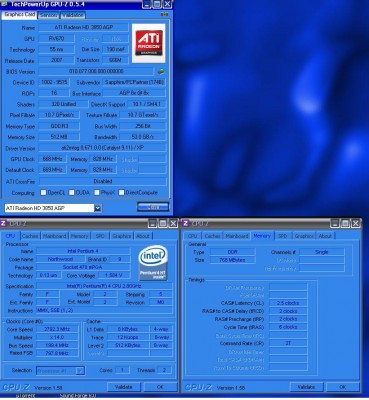Check the PhysX checkbox
The image size is (369, 400).
pyautogui.click(x=97, y=192)
